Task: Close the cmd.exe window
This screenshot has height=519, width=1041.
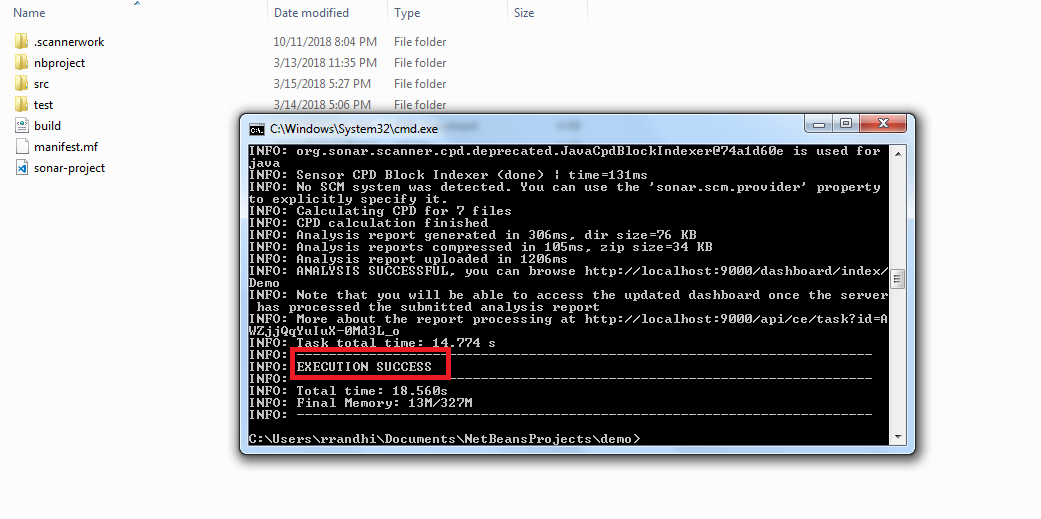Action: click(883, 124)
